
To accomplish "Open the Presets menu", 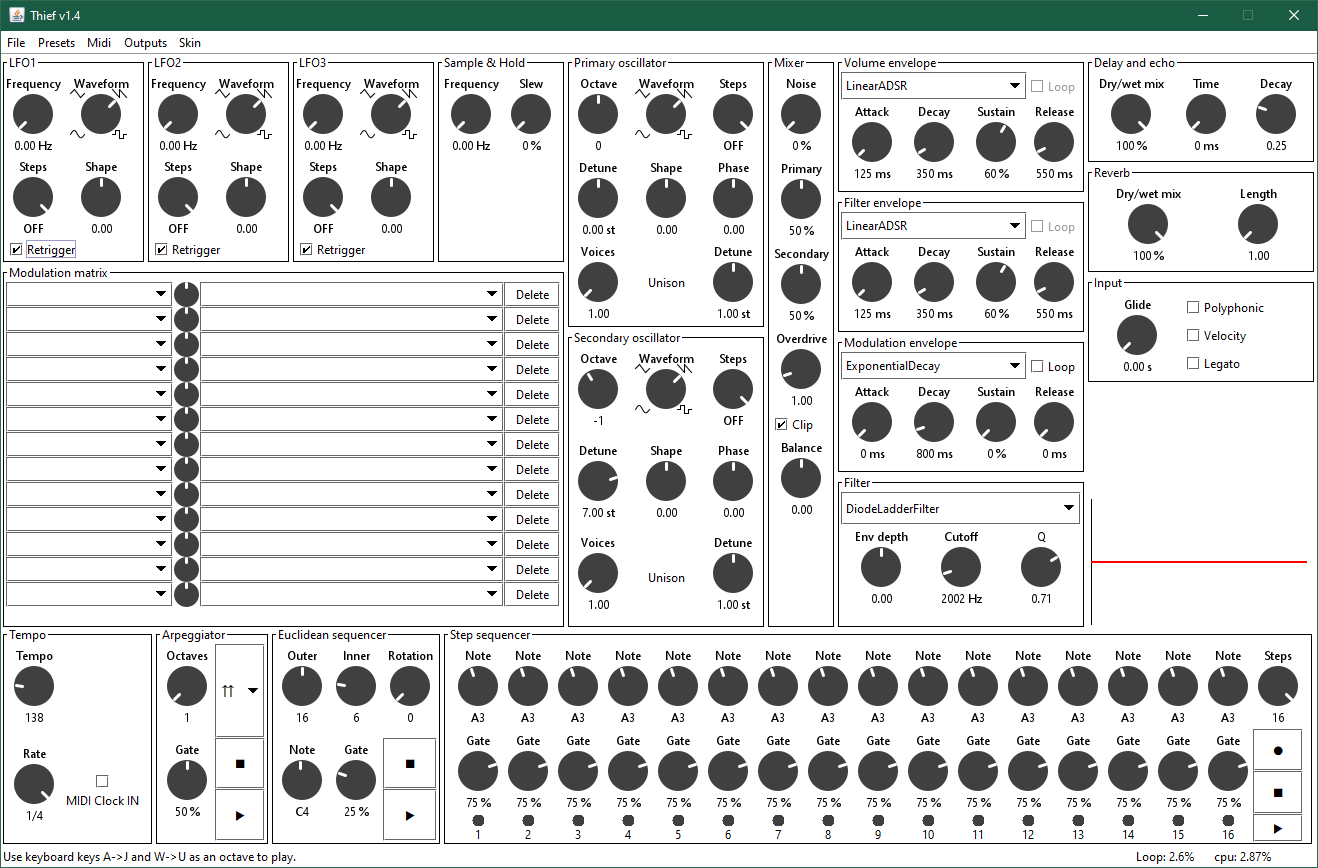I will pos(56,43).
